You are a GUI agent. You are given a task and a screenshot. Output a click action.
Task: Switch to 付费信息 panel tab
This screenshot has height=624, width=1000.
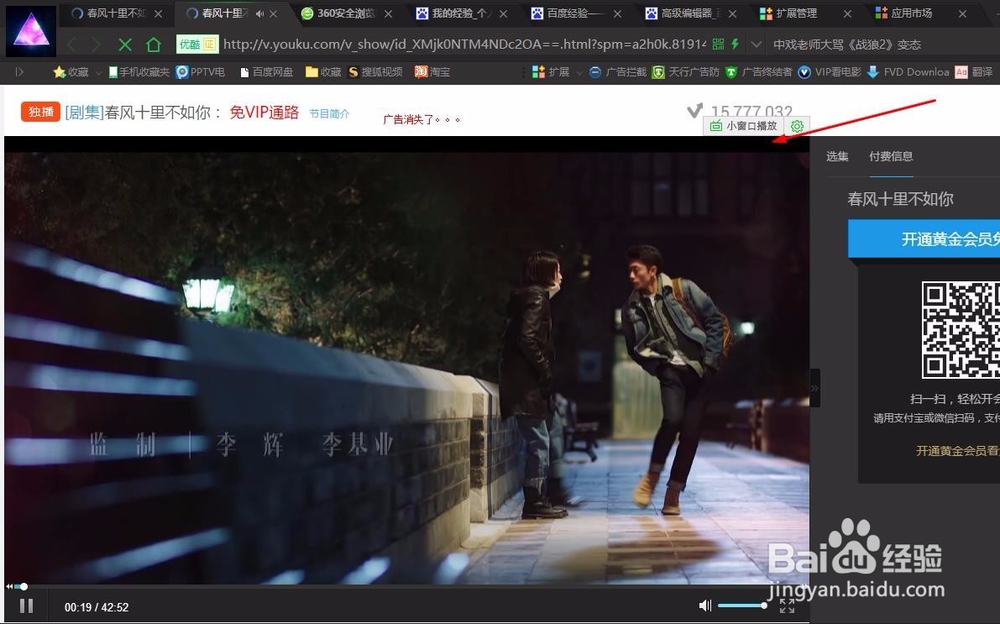tap(891, 156)
